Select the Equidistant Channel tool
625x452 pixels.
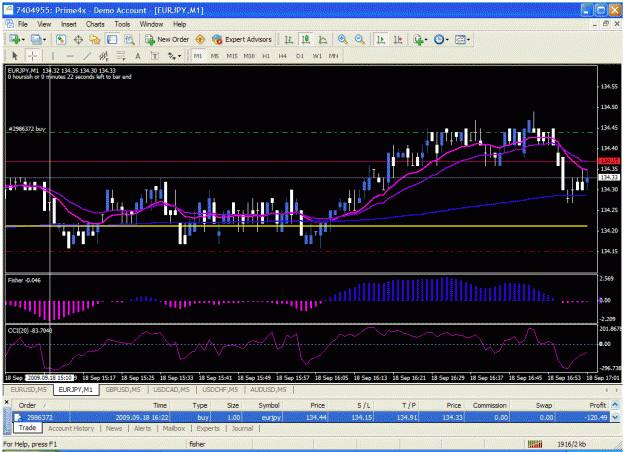click(x=104, y=56)
